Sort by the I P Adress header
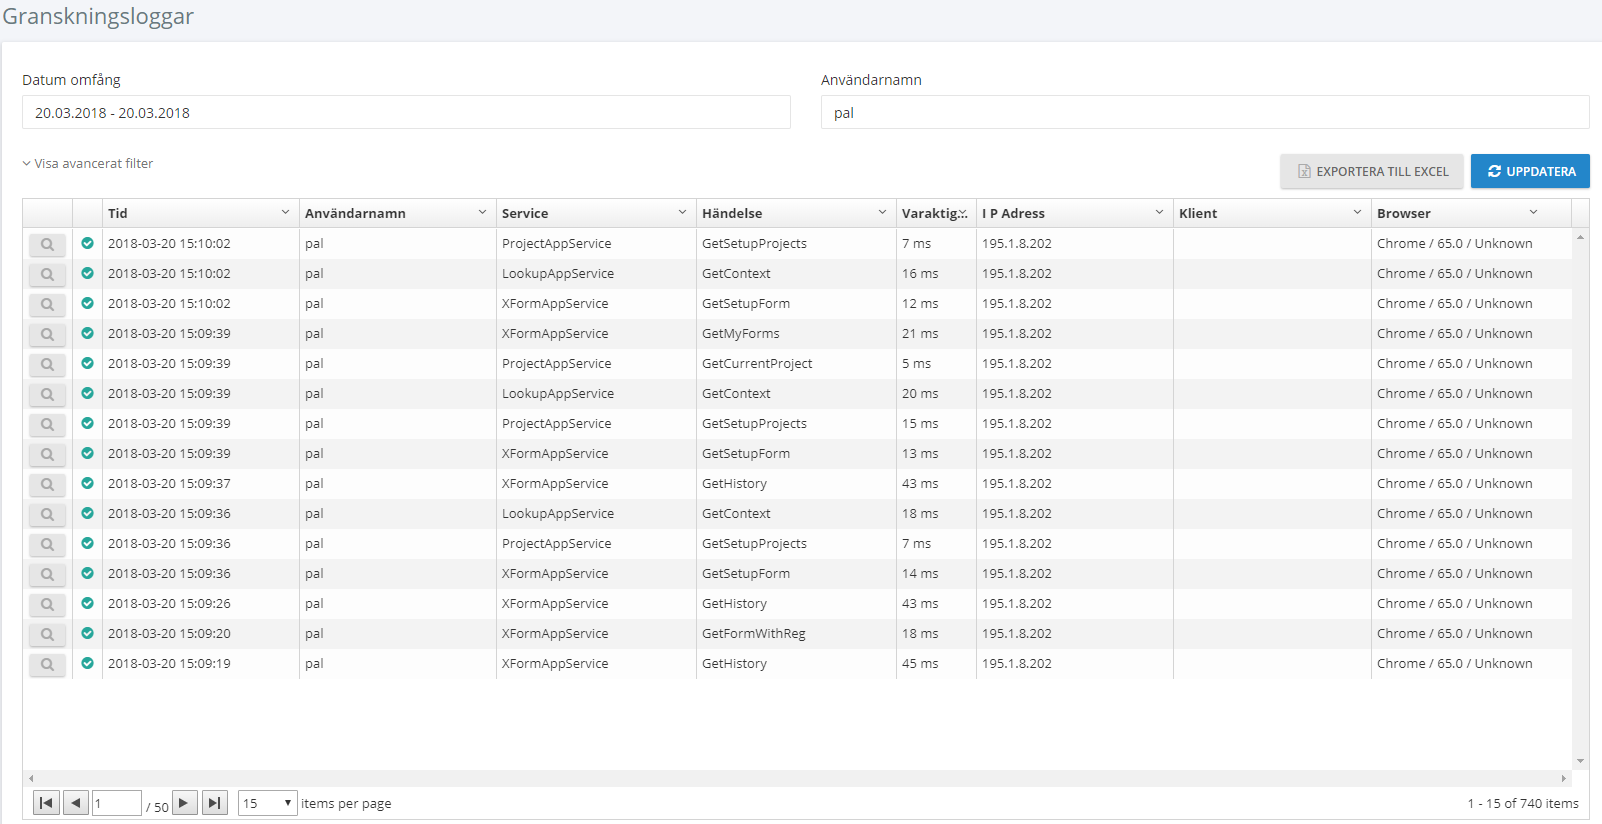1602x824 pixels. (1013, 213)
